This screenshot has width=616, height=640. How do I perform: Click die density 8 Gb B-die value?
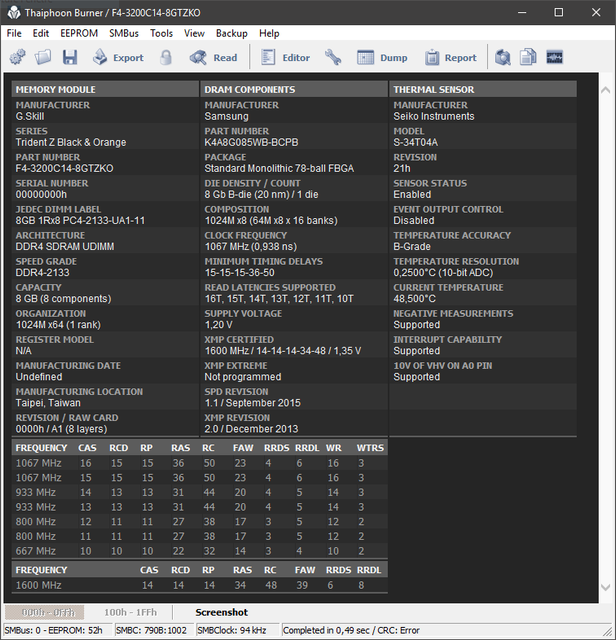pyautogui.click(x=261, y=195)
